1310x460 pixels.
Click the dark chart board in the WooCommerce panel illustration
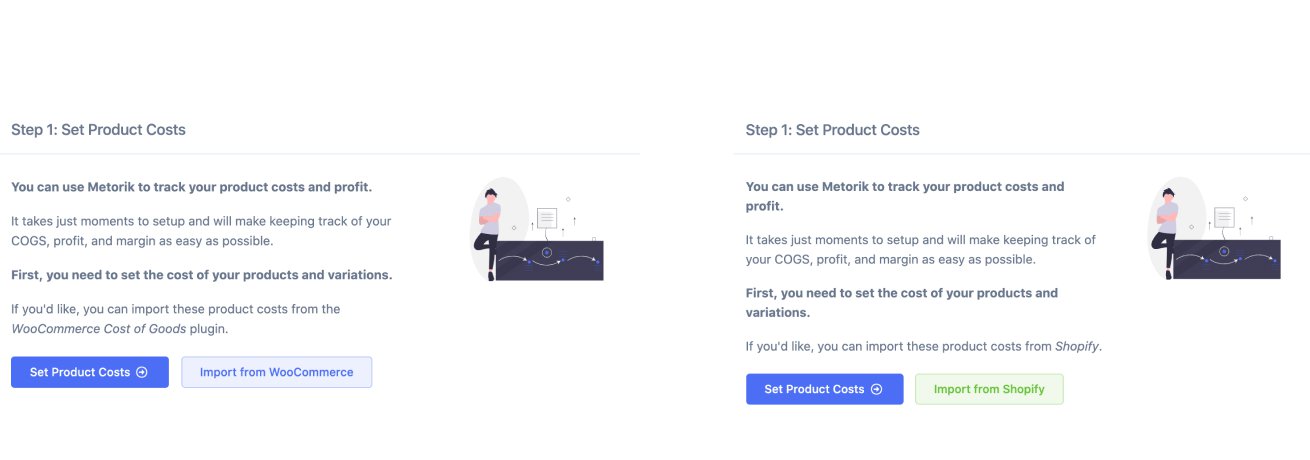550,260
